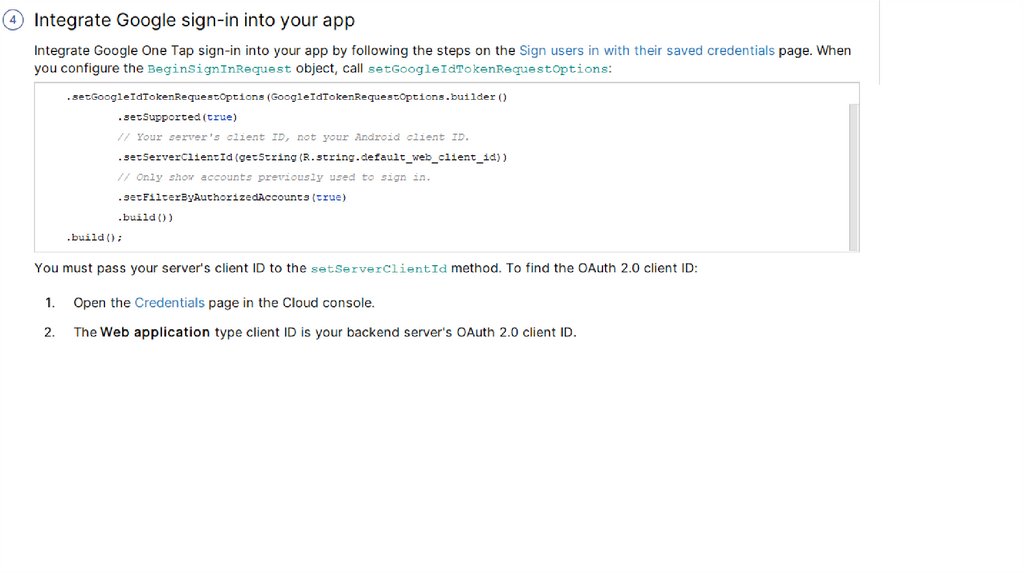Image resolution: width=1024 pixels, height=574 pixels.
Task: Follow the setGoogleIdTokenRequestOptions link in the paragraph
Action: (x=488, y=69)
